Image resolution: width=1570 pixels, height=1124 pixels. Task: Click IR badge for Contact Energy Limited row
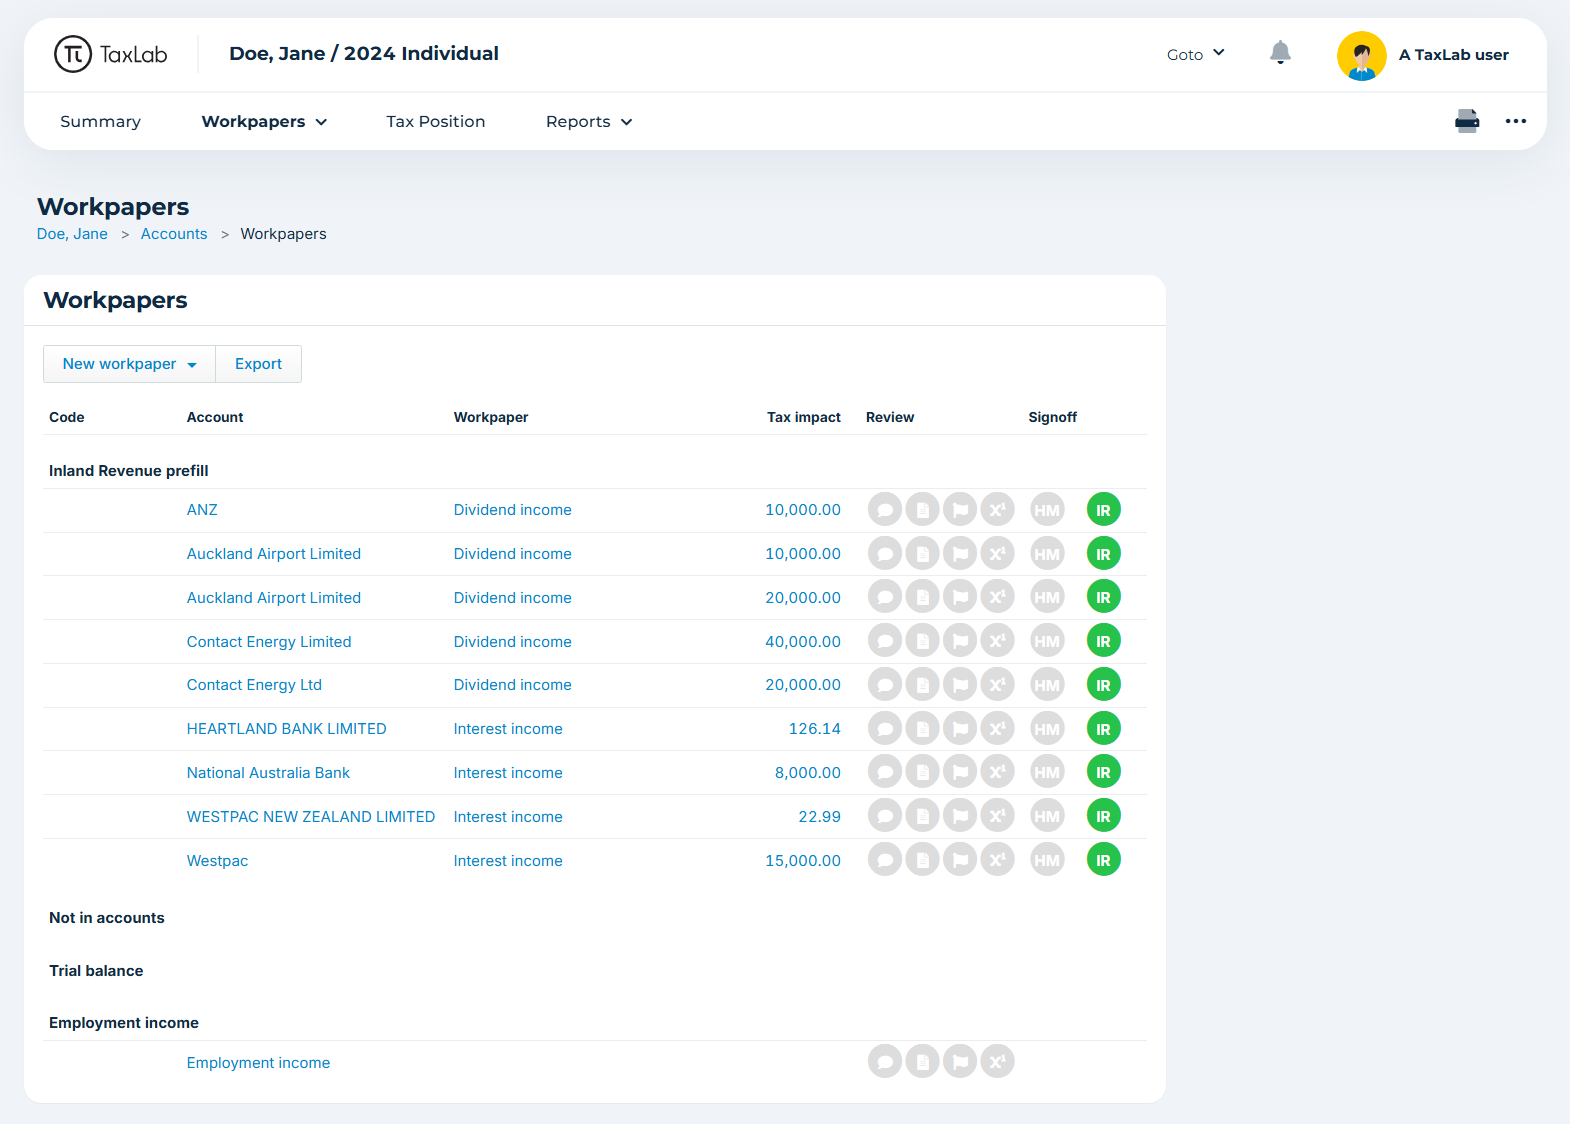1103,641
